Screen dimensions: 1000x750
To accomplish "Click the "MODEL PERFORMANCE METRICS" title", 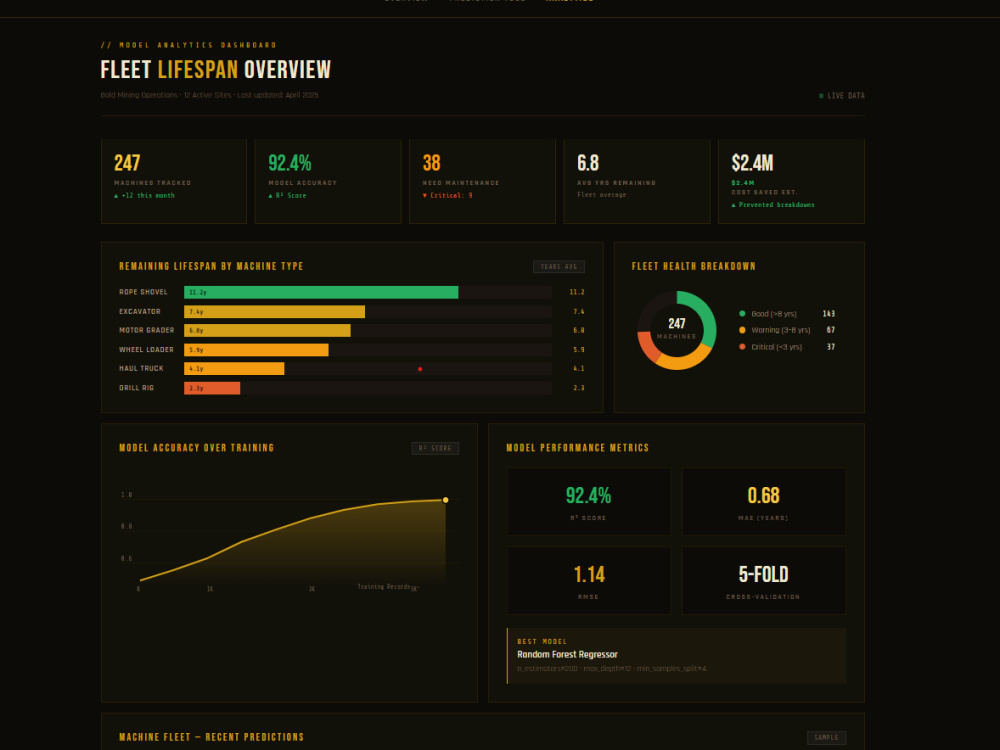I will [577, 448].
